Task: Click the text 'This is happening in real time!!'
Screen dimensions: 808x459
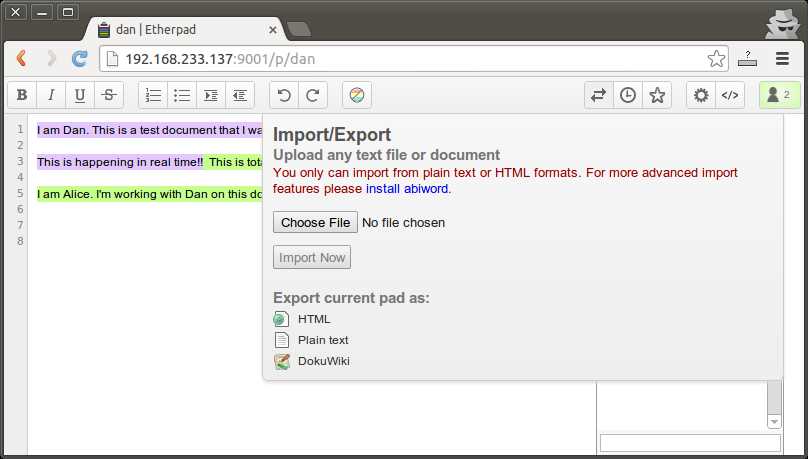Action: click(x=120, y=162)
